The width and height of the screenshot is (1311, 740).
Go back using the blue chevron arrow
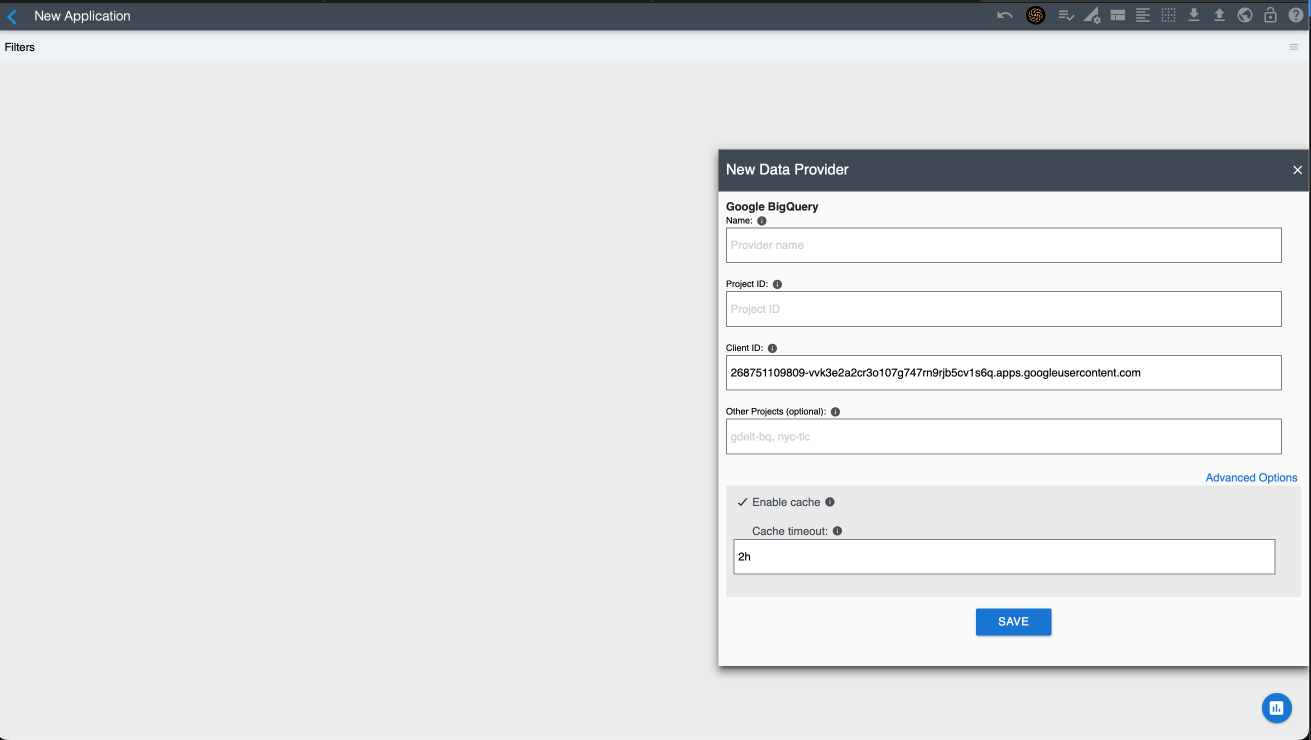click(12, 16)
